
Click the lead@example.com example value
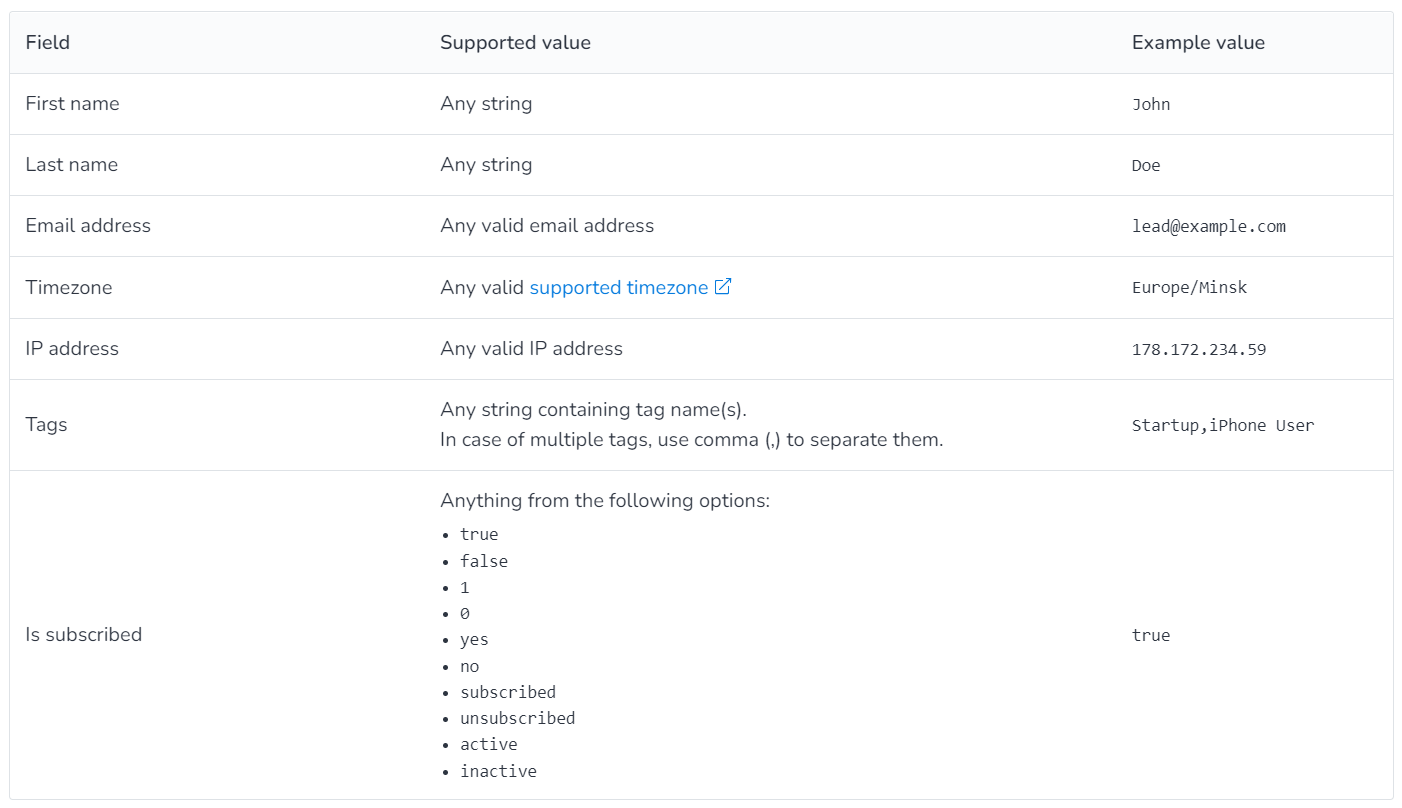(1208, 227)
